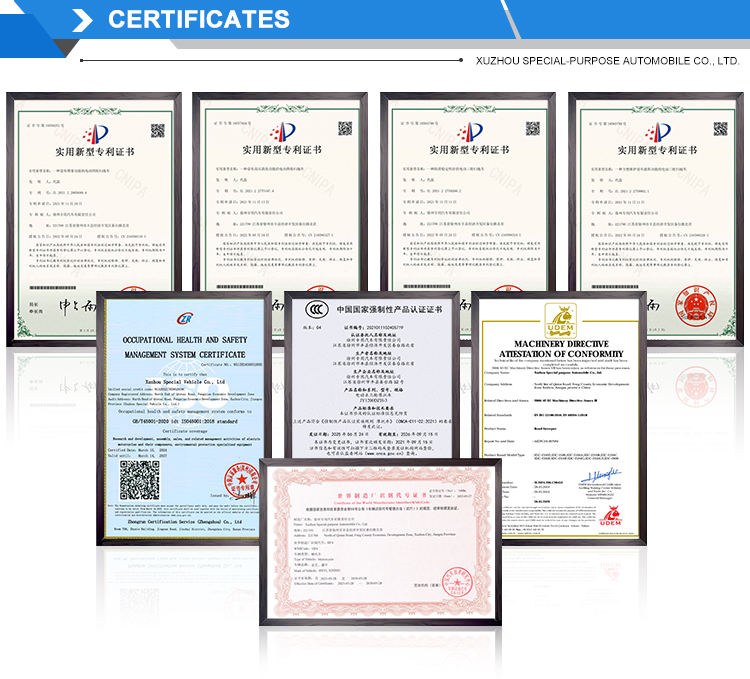Click the gold UDEM emblem on the conformity certificate
The width and height of the screenshot is (750, 679).
561,321
